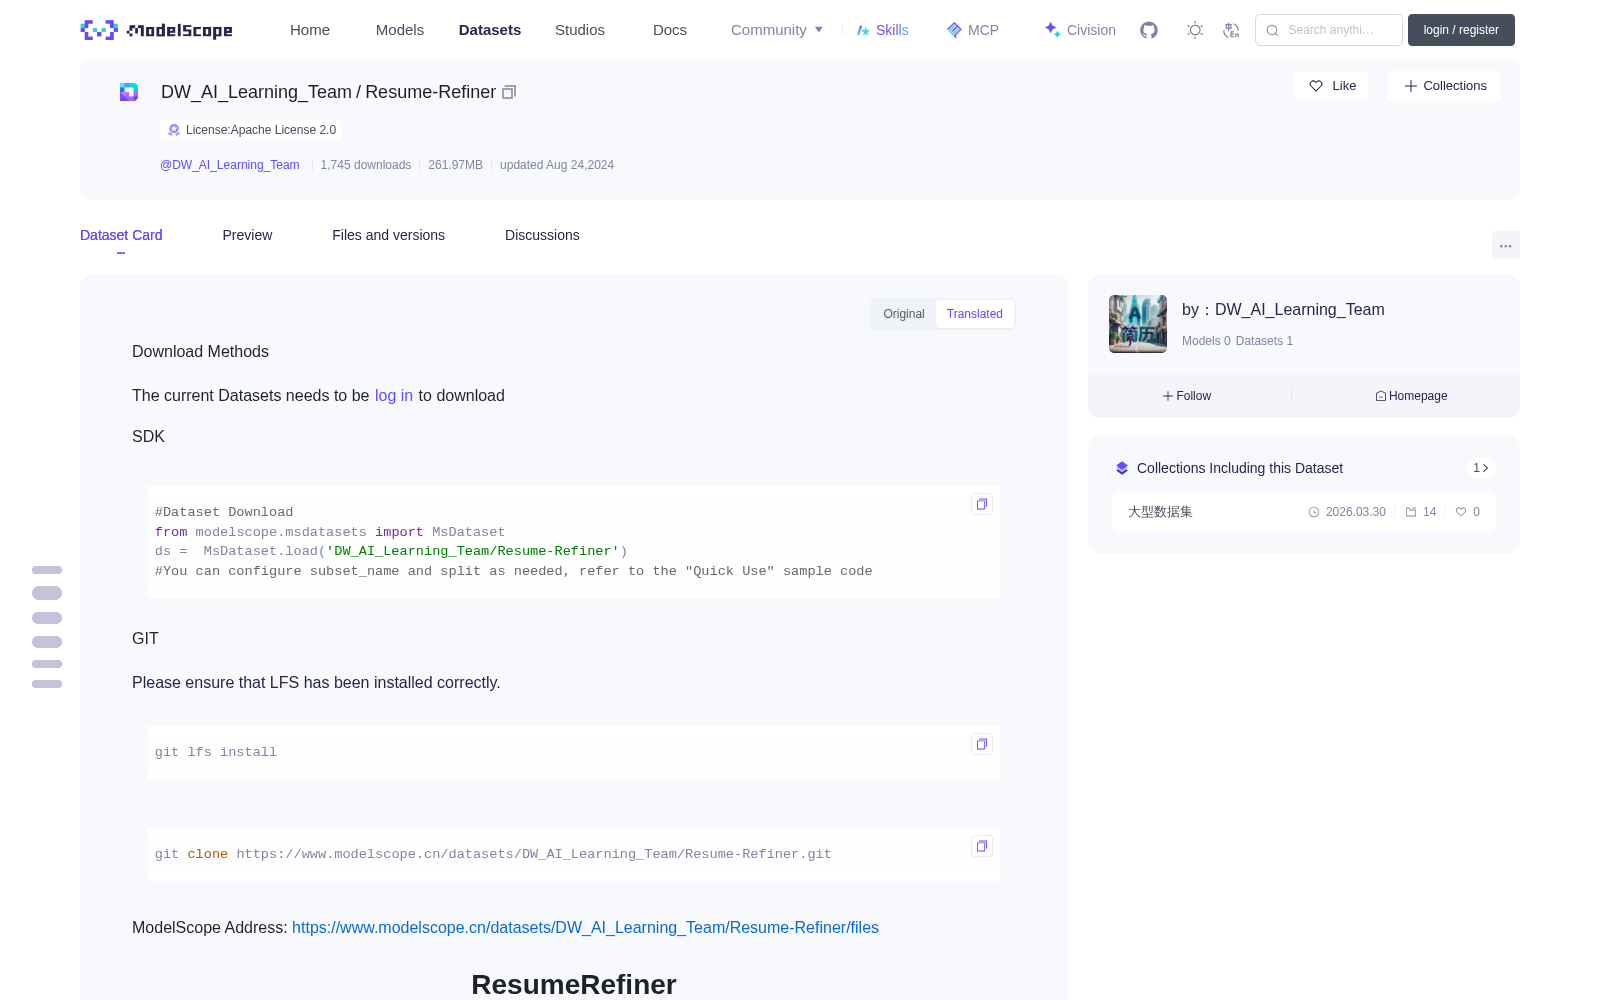Go to the Home nav item

click(x=310, y=30)
